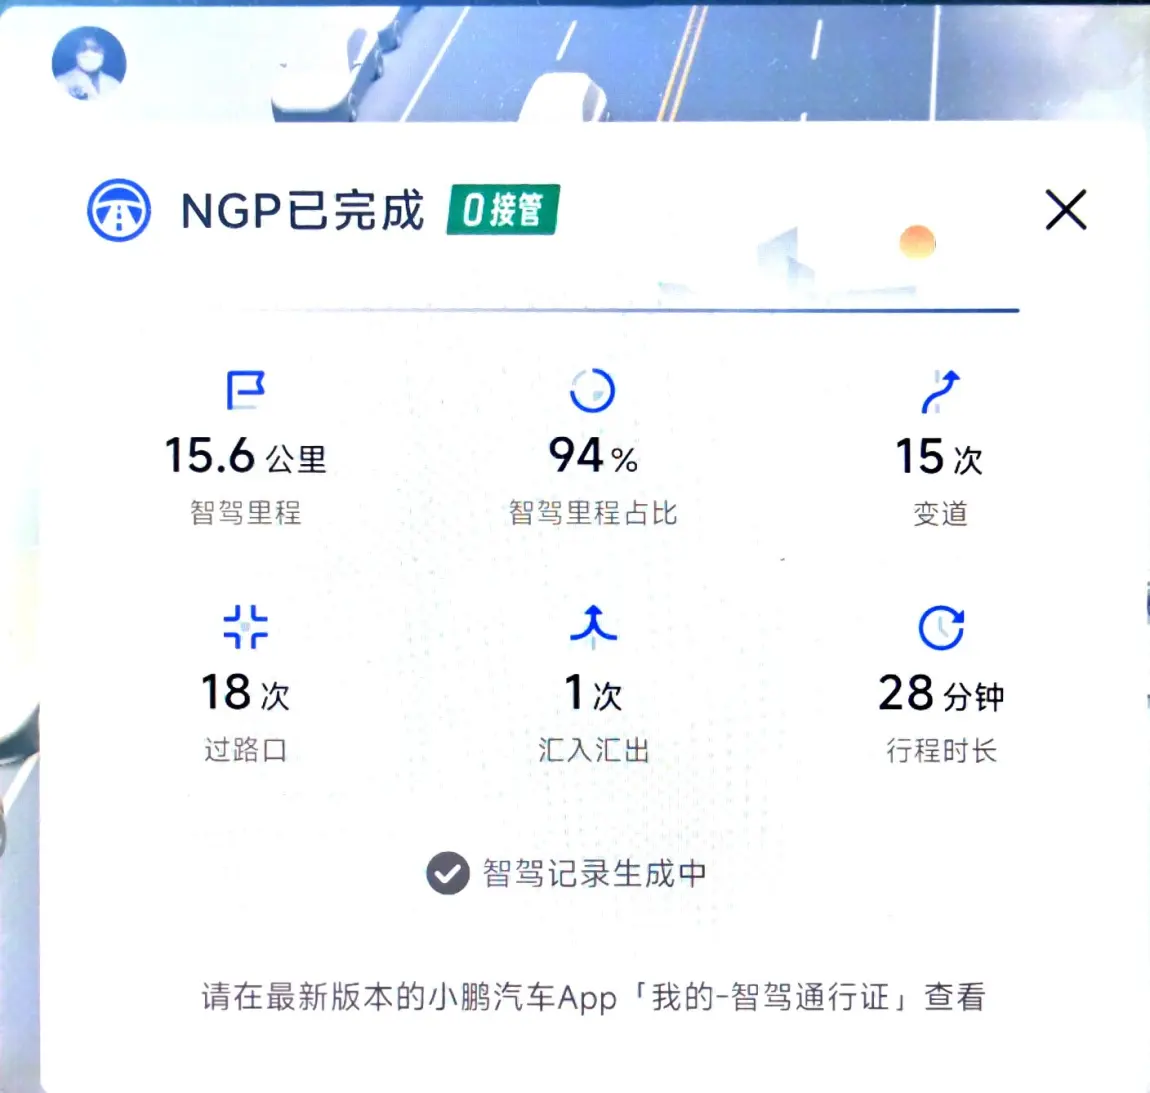Tap the 15 次 lane change count
The width and height of the screenshot is (1150, 1093).
939,457
